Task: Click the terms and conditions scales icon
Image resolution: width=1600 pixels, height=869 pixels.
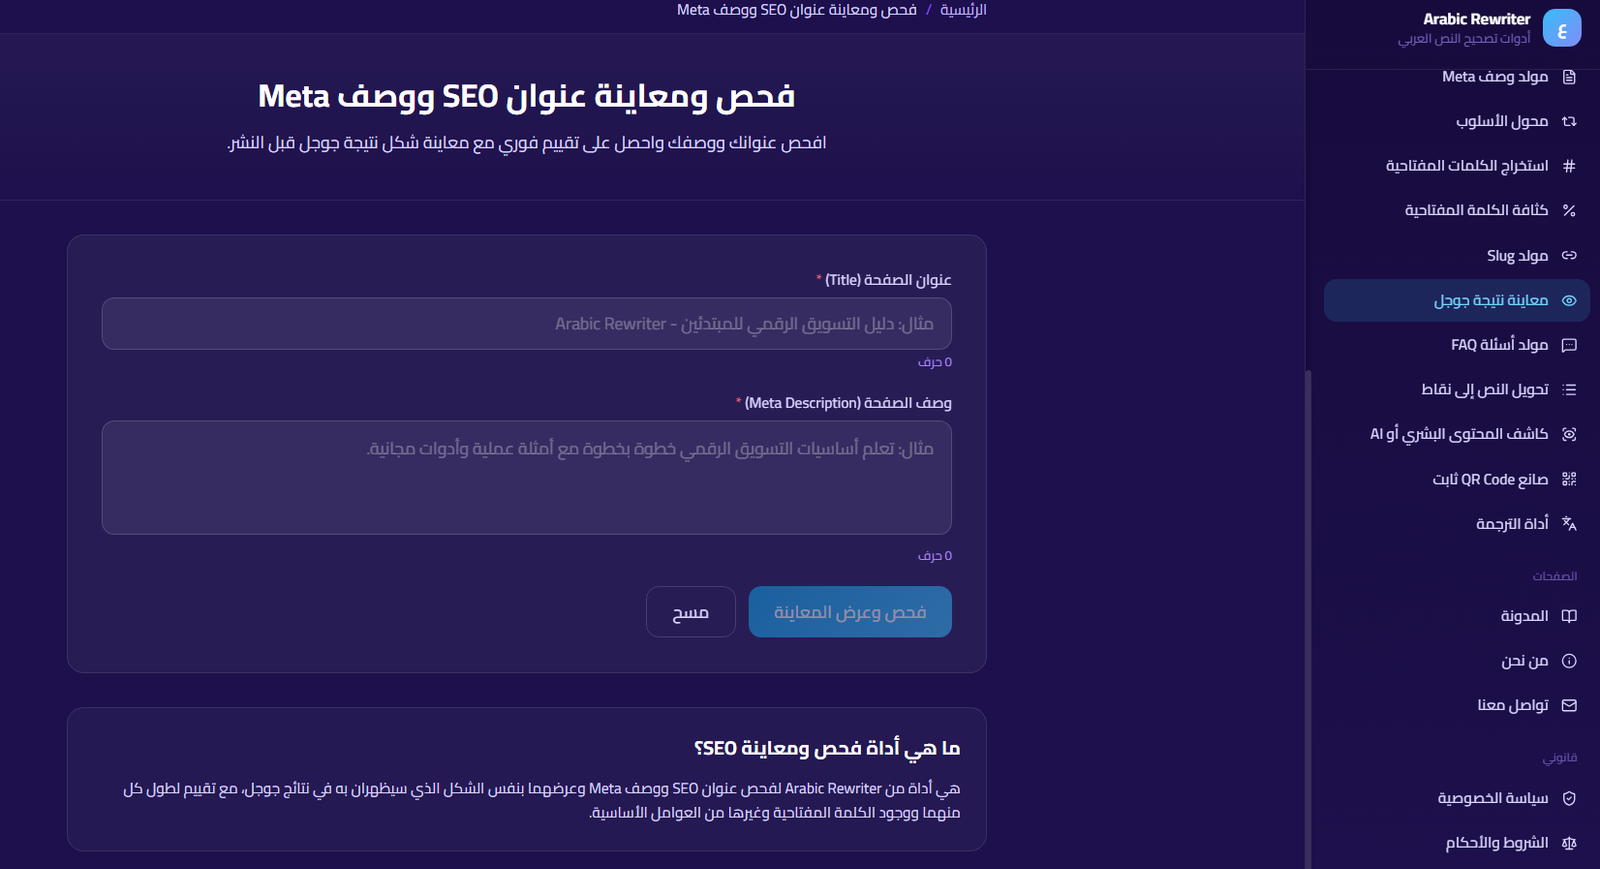Action: pyautogui.click(x=1569, y=843)
